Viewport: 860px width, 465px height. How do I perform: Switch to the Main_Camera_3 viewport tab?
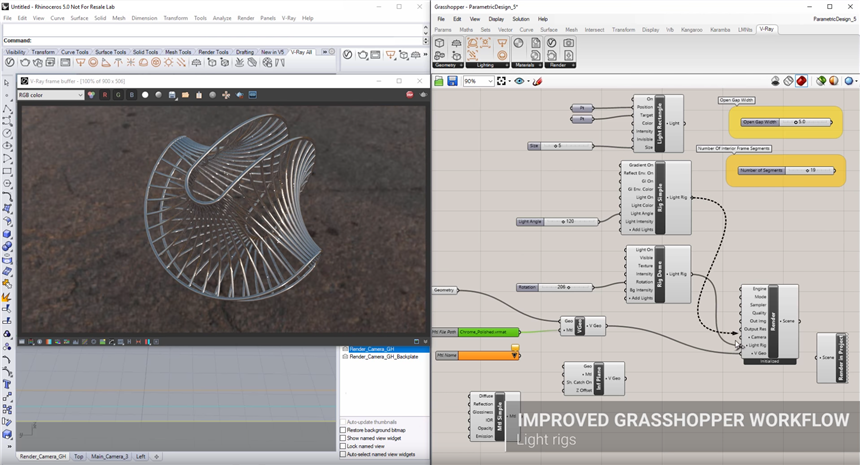pos(110,456)
